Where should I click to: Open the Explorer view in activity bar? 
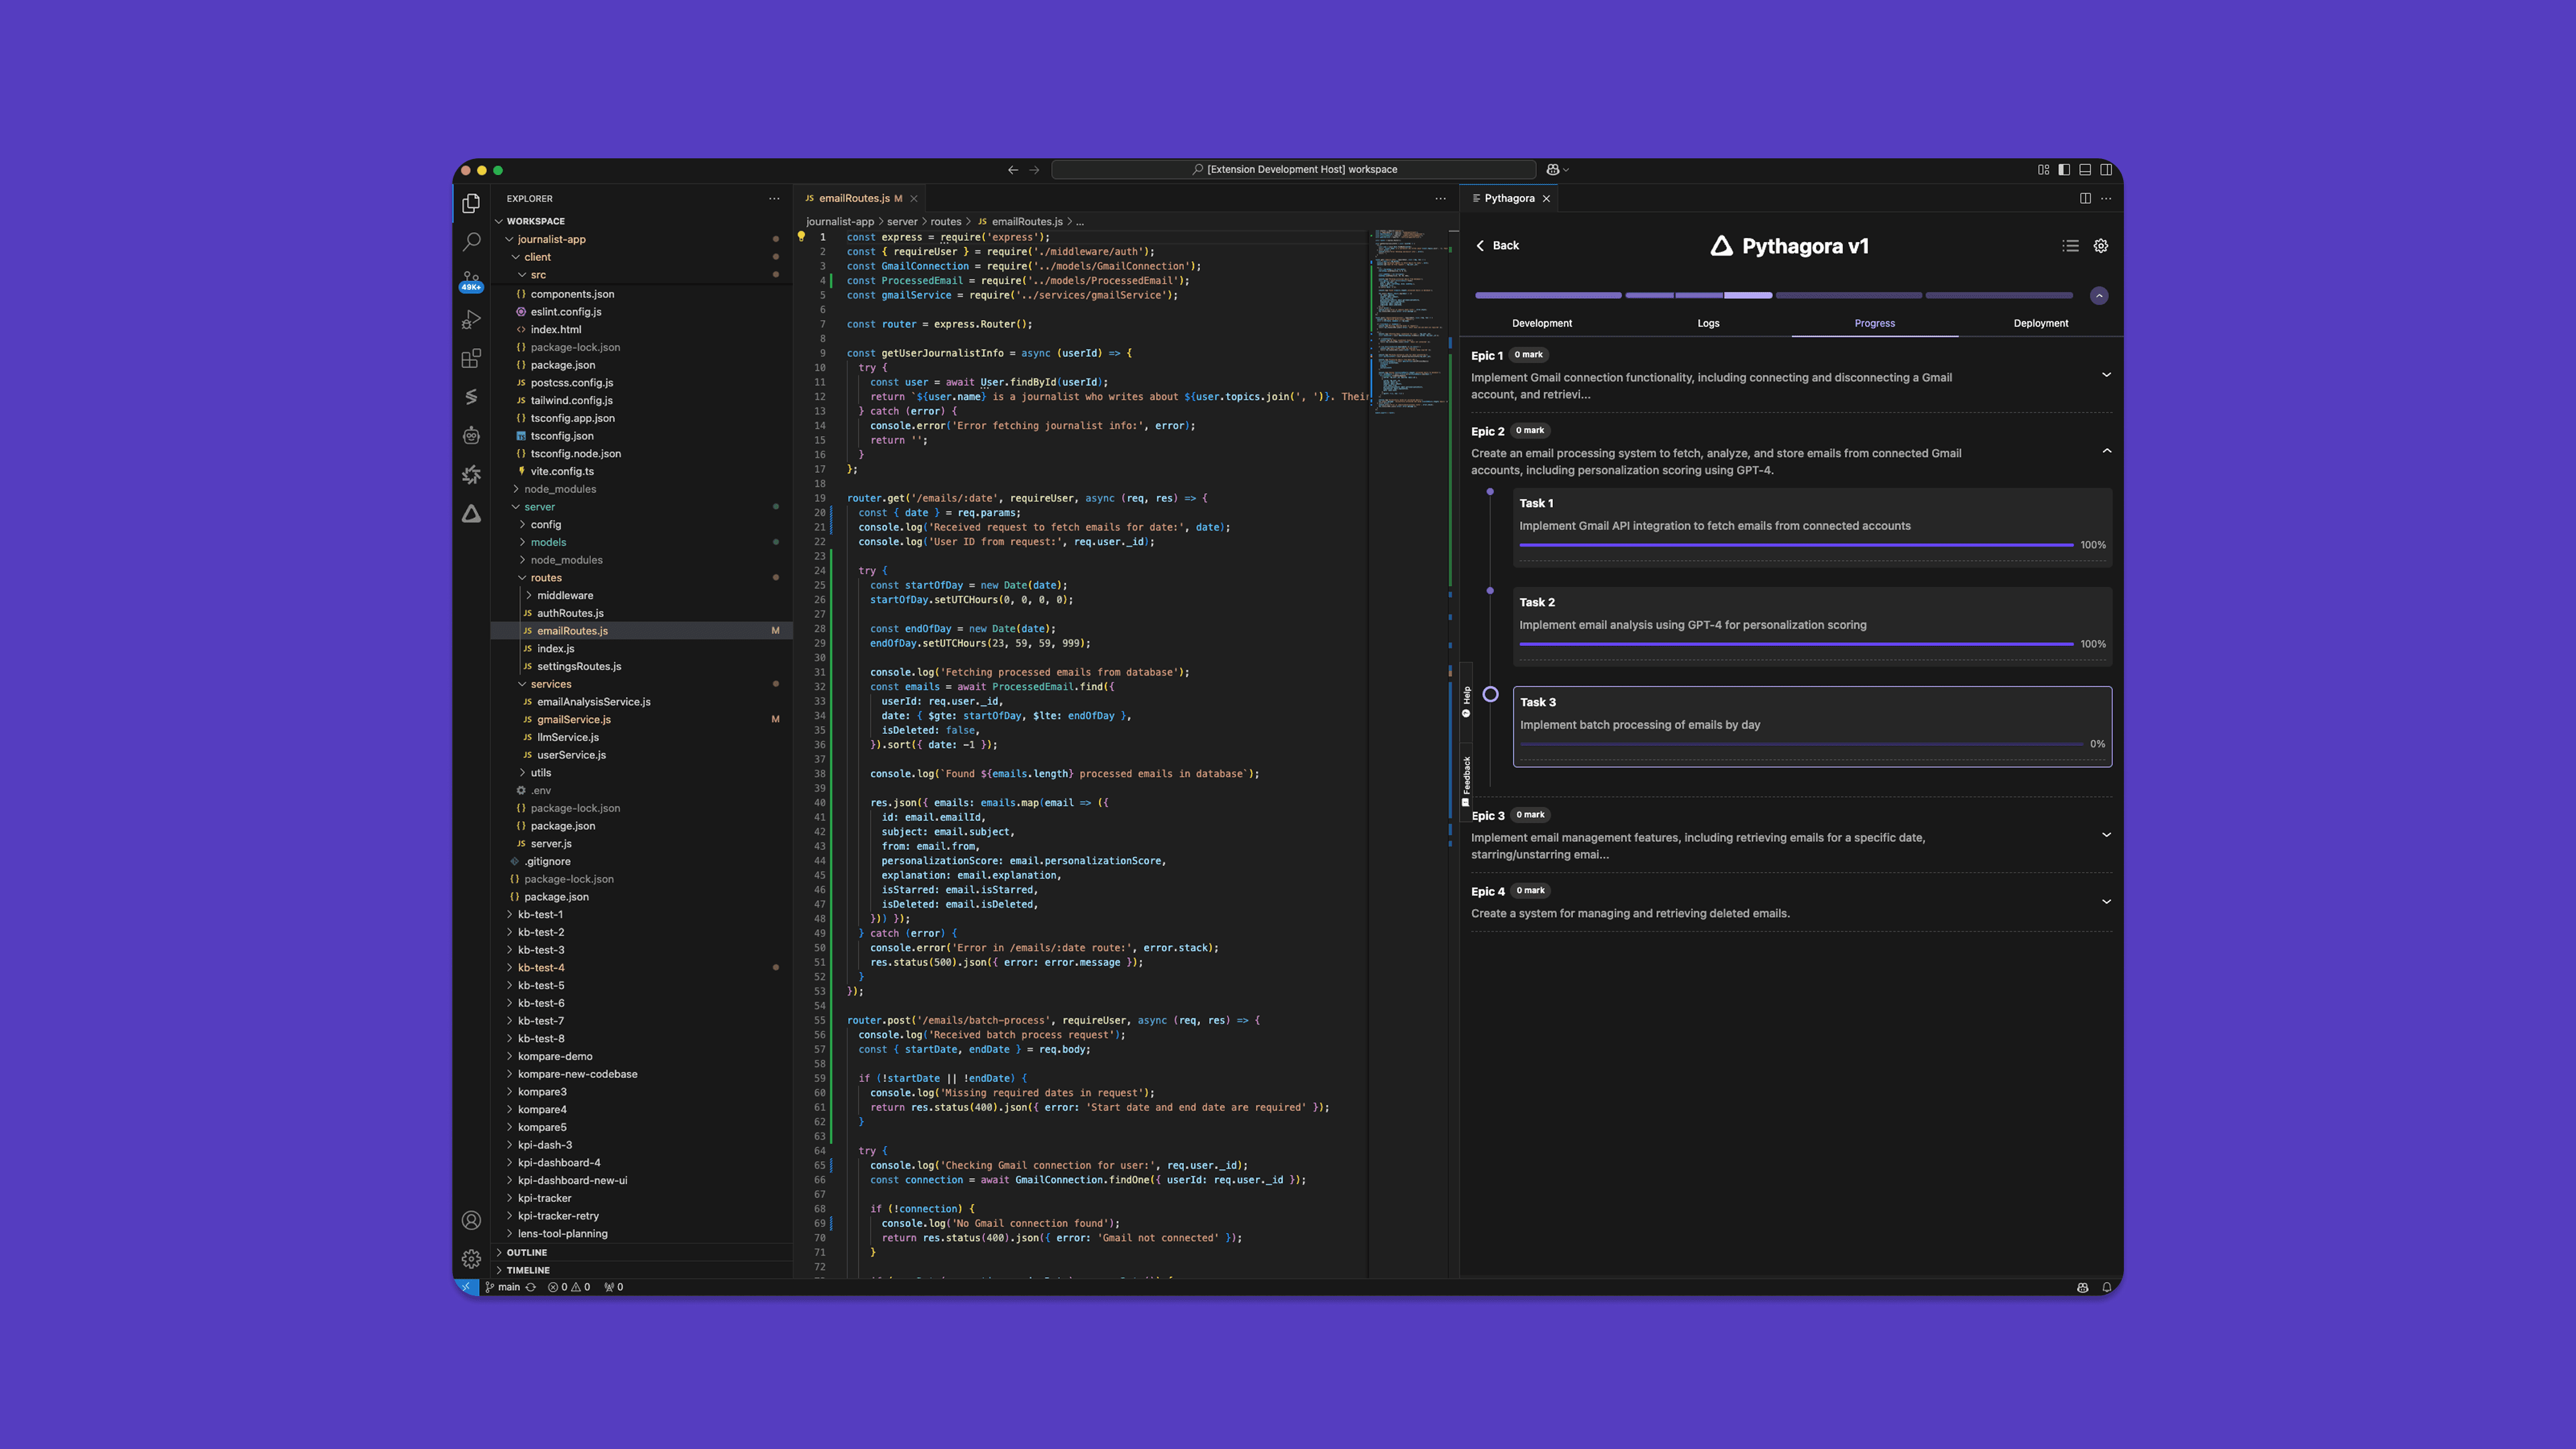tap(471, 203)
